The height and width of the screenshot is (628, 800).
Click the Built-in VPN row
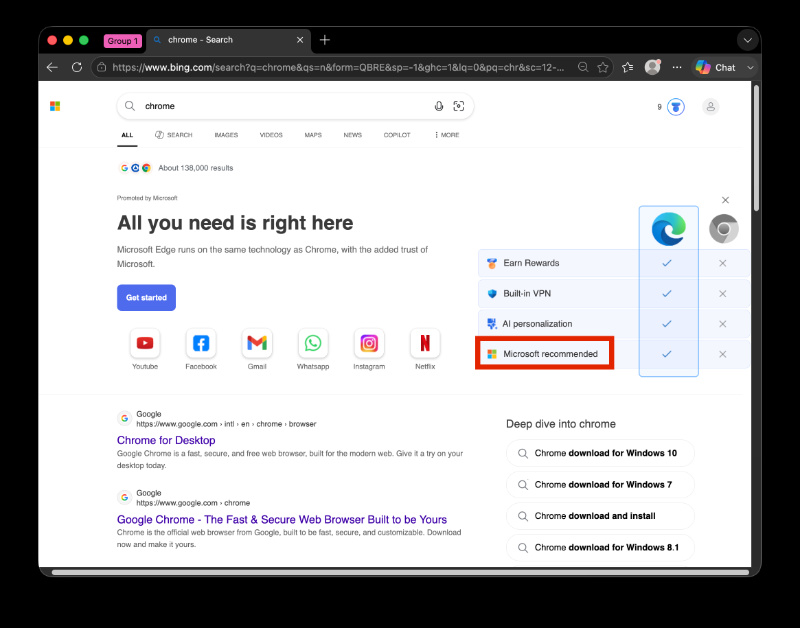click(x=614, y=293)
